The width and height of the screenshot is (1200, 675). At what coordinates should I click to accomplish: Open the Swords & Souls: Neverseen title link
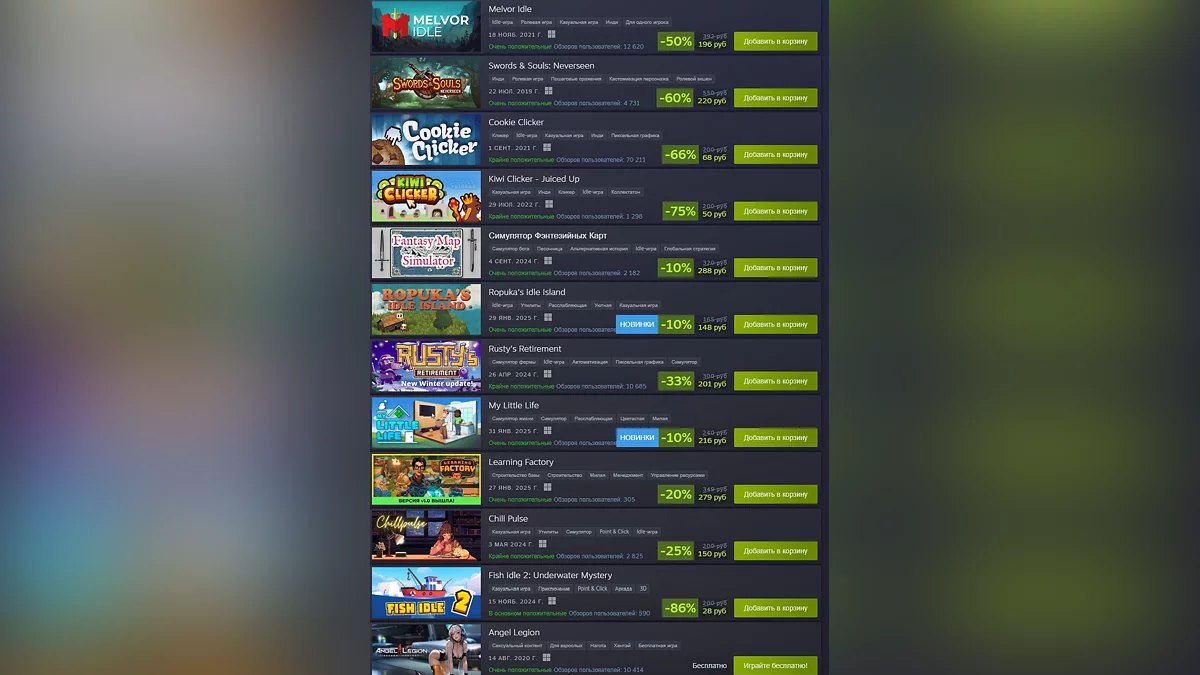point(552,66)
